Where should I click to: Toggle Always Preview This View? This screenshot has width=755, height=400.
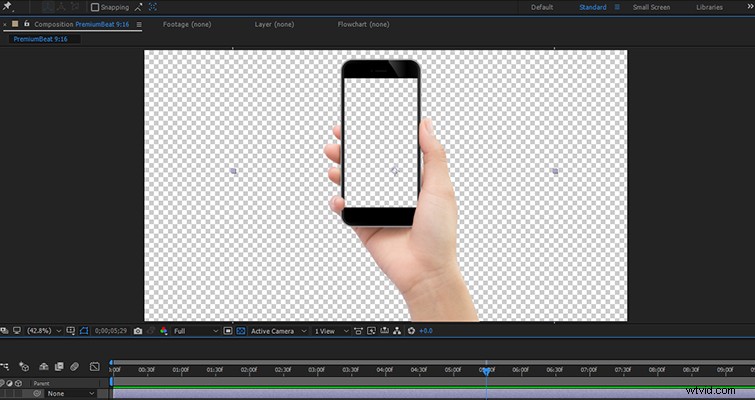pos(4,331)
